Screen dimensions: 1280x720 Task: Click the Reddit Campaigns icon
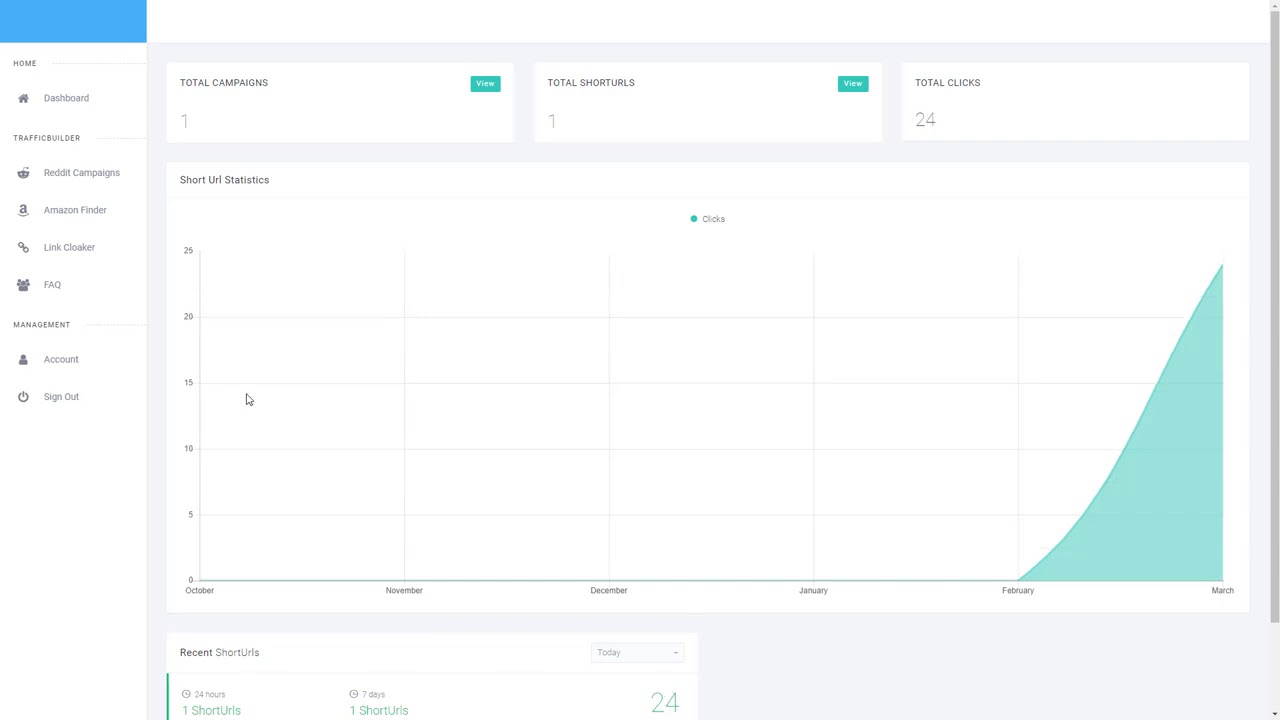pyautogui.click(x=23, y=173)
